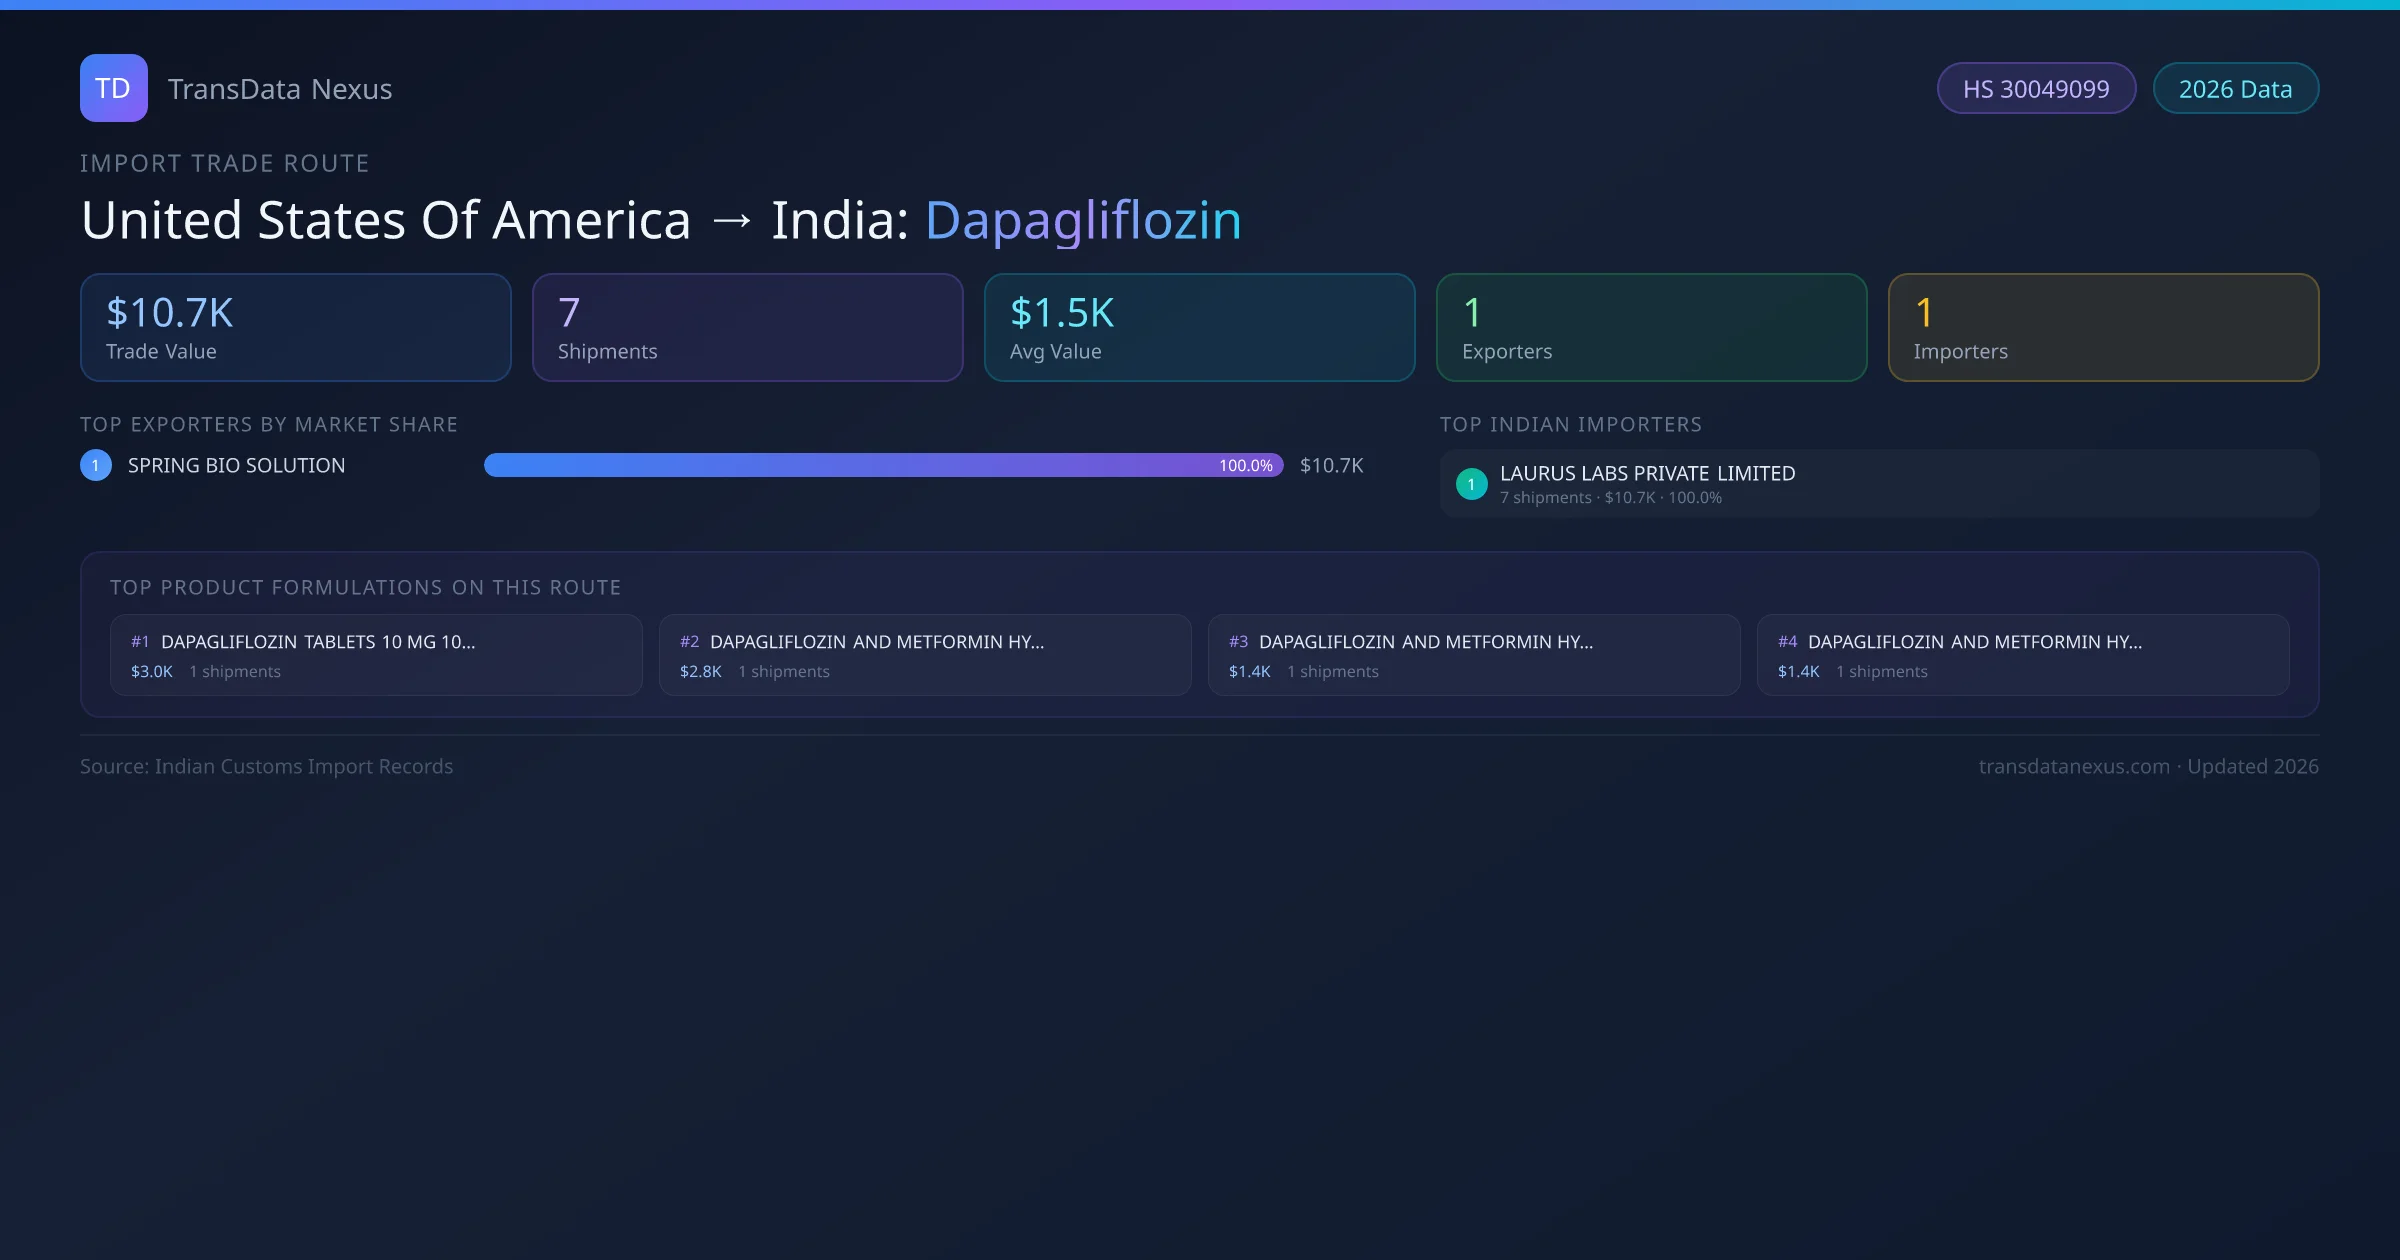Expand the DAPAGLIFLOZIN TABLETS 10 MG truncated title
2400x1260 pixels.
320,641
